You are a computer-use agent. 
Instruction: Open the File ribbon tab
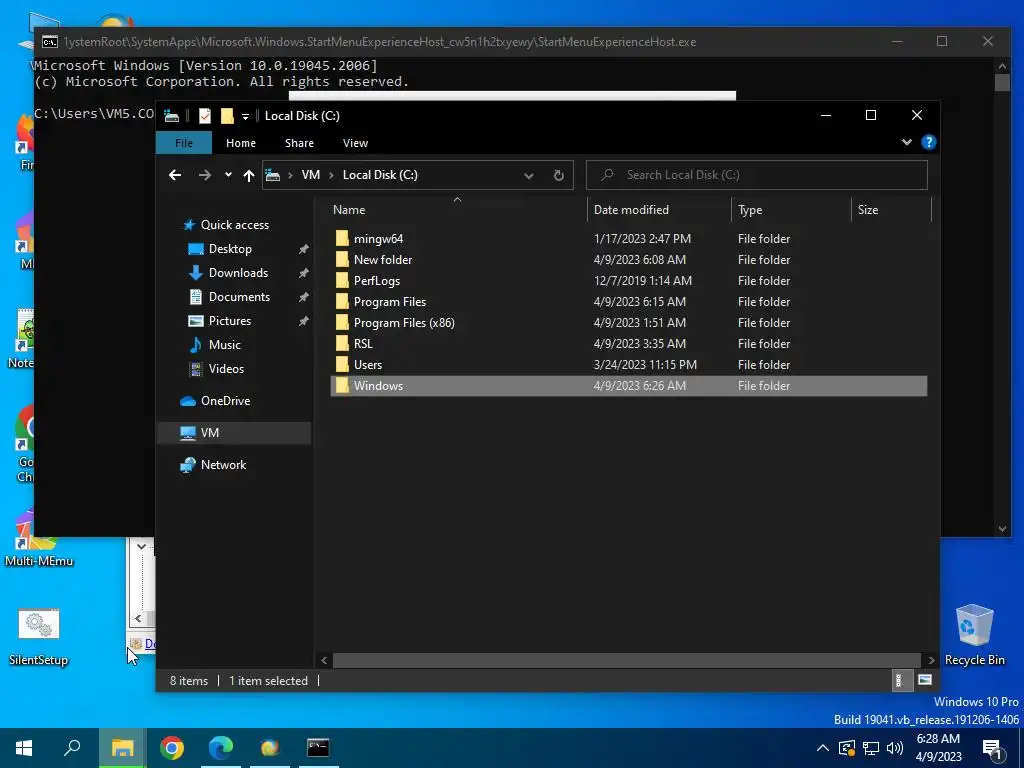(184, 143)
